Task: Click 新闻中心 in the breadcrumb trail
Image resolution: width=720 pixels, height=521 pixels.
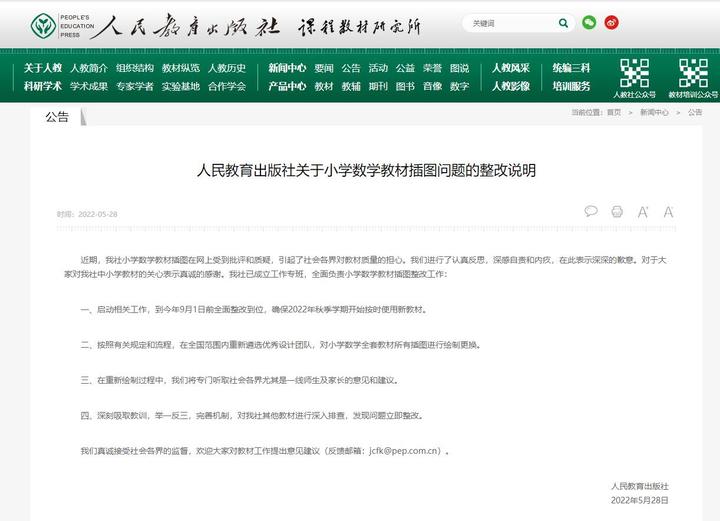Action: pyautogui.click(x=654, y=113)
